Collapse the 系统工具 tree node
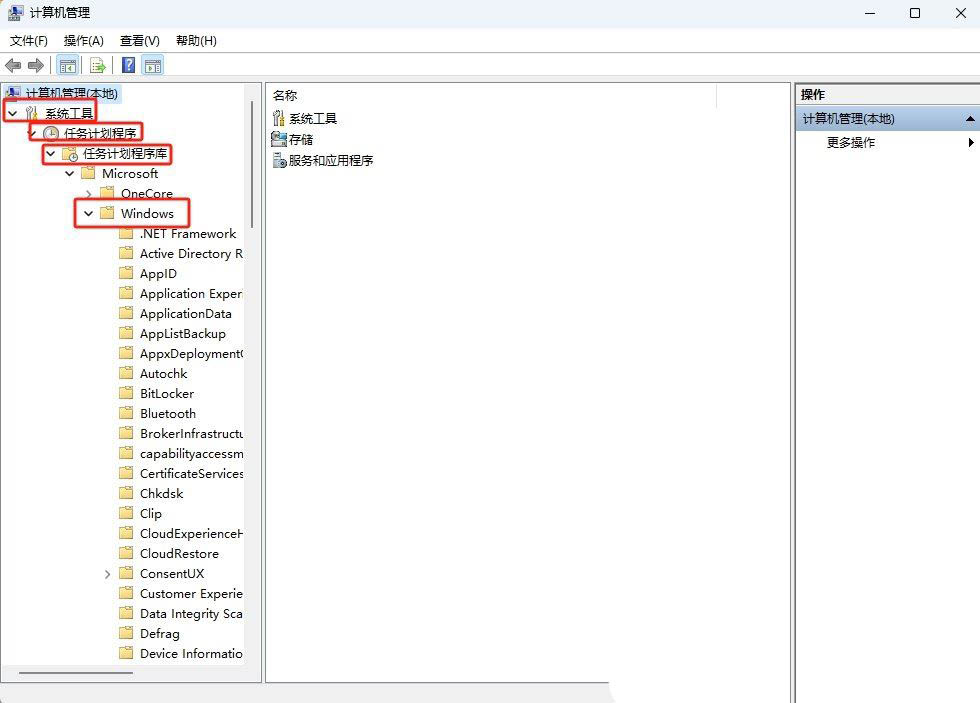 (12, 114)
